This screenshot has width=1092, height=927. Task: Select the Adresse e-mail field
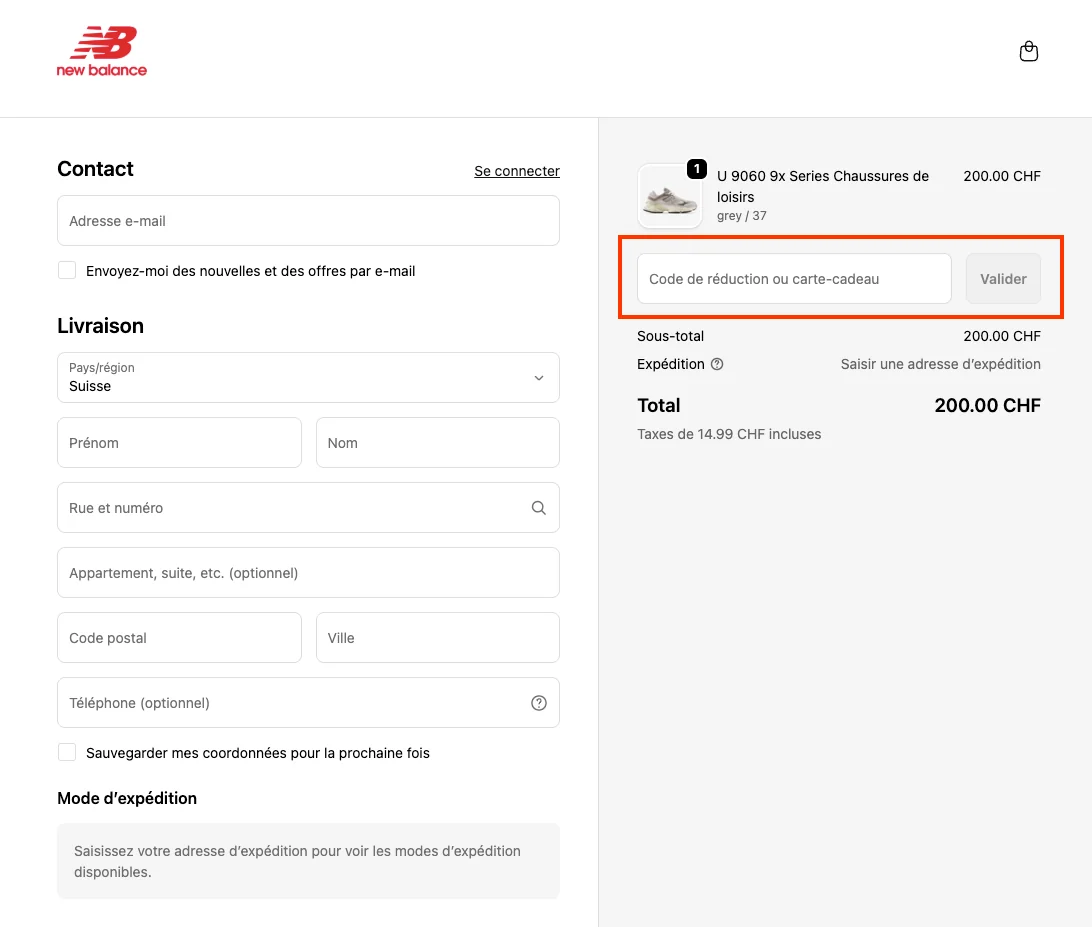click(308, 221)
